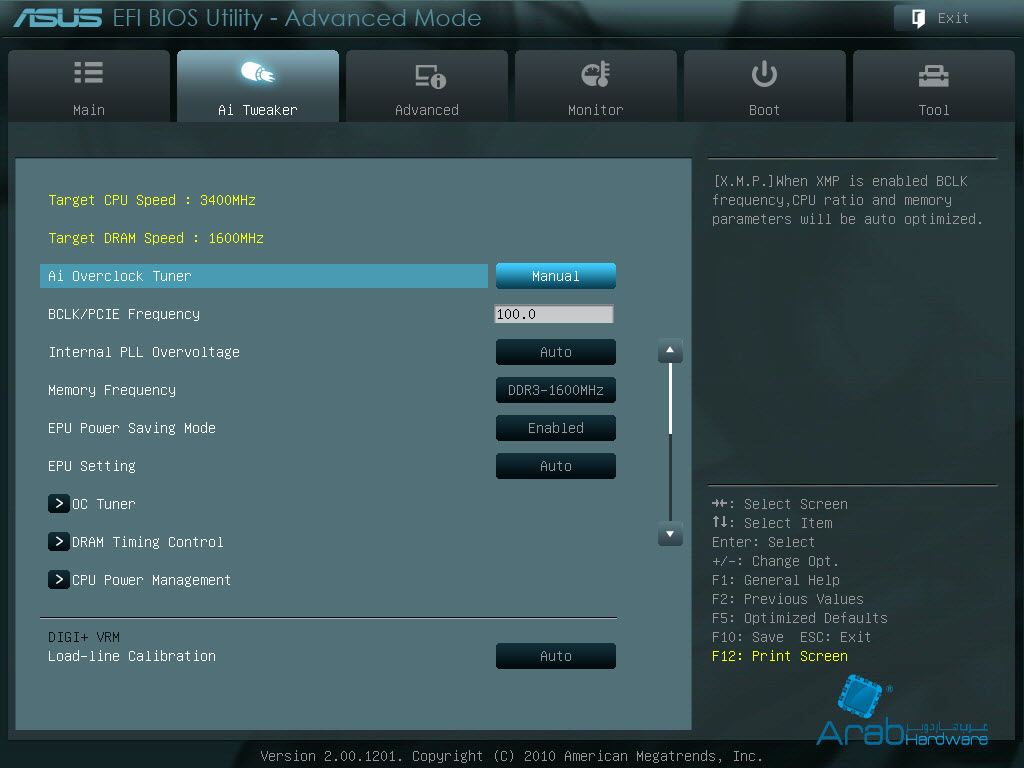Image resolution: width=1024 pixels, height=768 pixels.
Task: Click the Target CPU Speed : 3400MHz text
Action: tap(152, 200)
